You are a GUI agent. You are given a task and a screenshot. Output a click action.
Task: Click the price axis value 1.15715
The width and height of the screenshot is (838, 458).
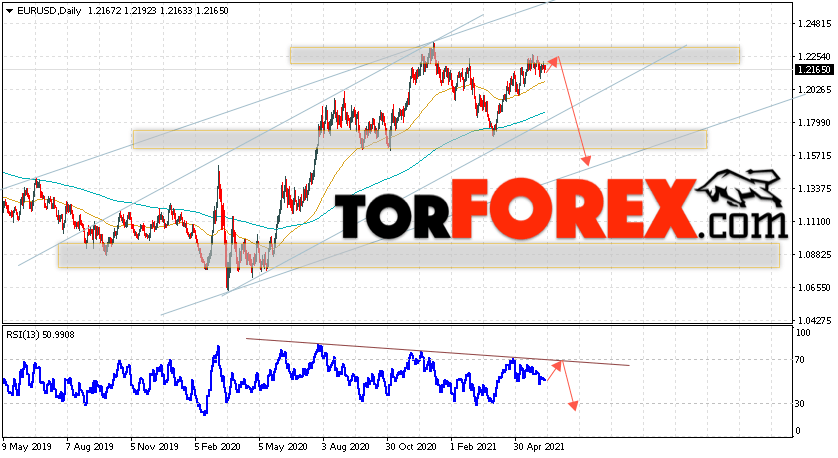pos(814,156)
